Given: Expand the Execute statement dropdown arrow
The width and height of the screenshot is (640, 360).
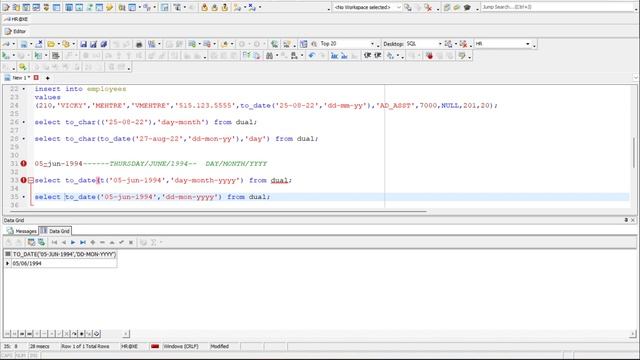Looking at the screenshot, I should tap(13, 56).
